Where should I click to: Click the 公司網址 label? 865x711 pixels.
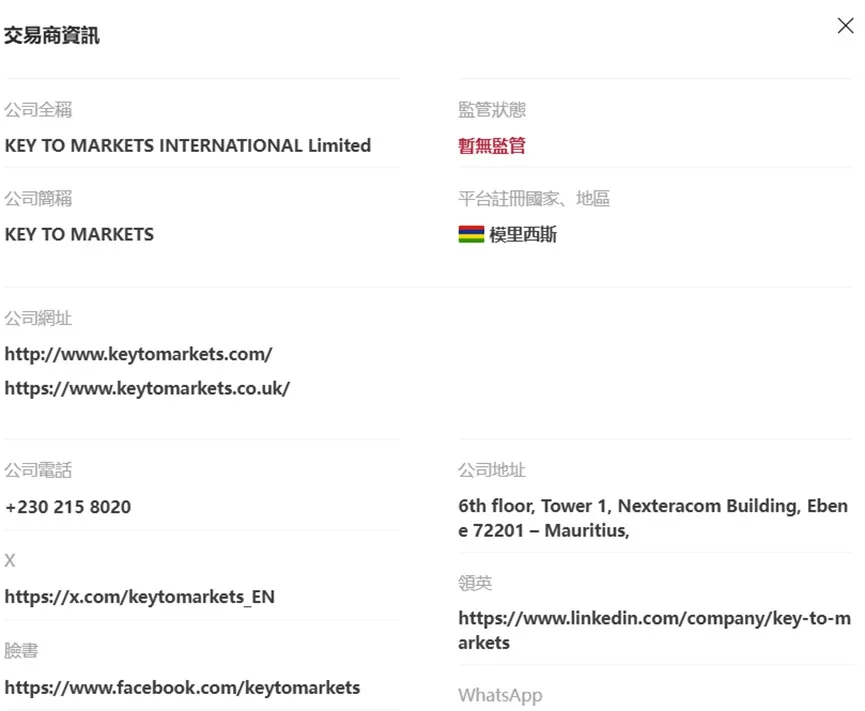click(38, 318)
